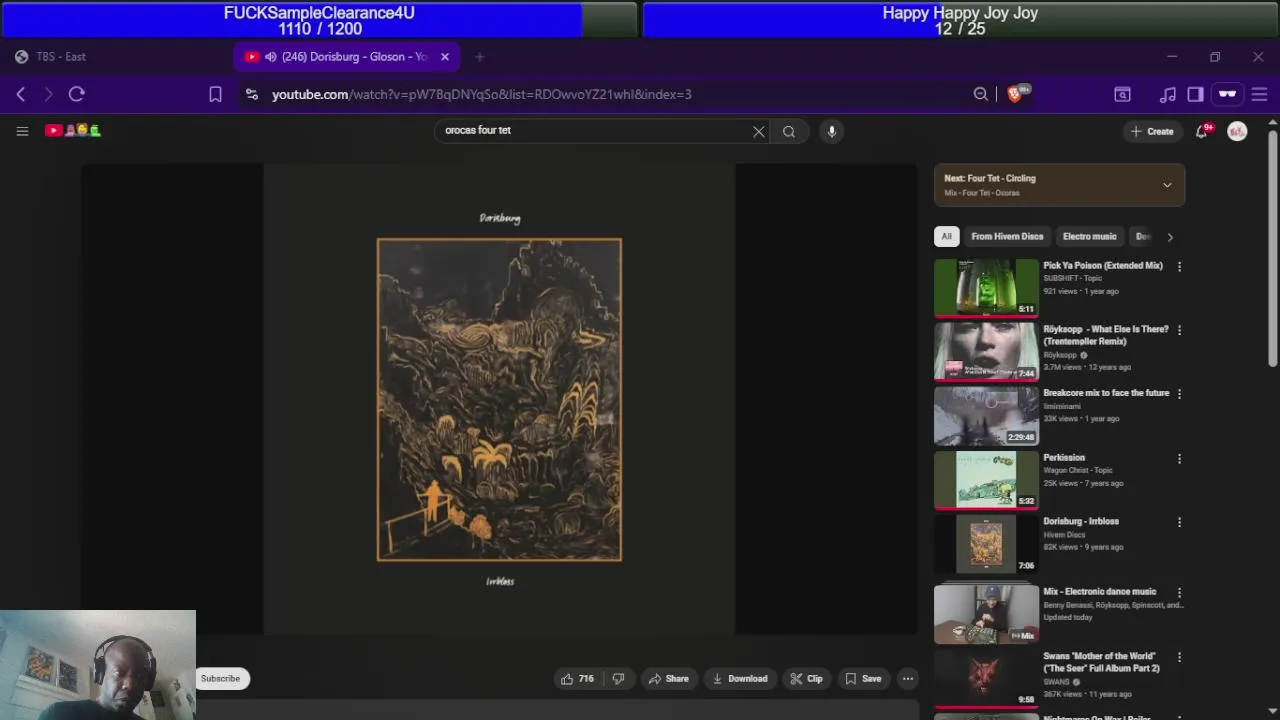
Task: Open the tab search icon in toolbar
Action: coord(1123,94)
